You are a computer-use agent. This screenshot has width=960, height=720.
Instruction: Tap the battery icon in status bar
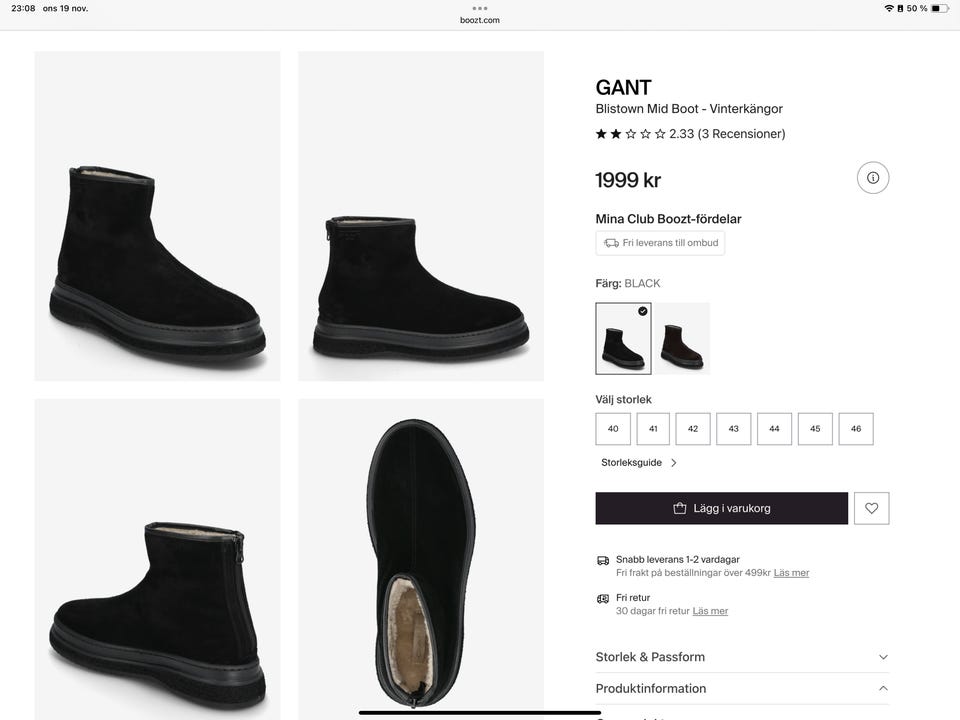tap(939, 8)
